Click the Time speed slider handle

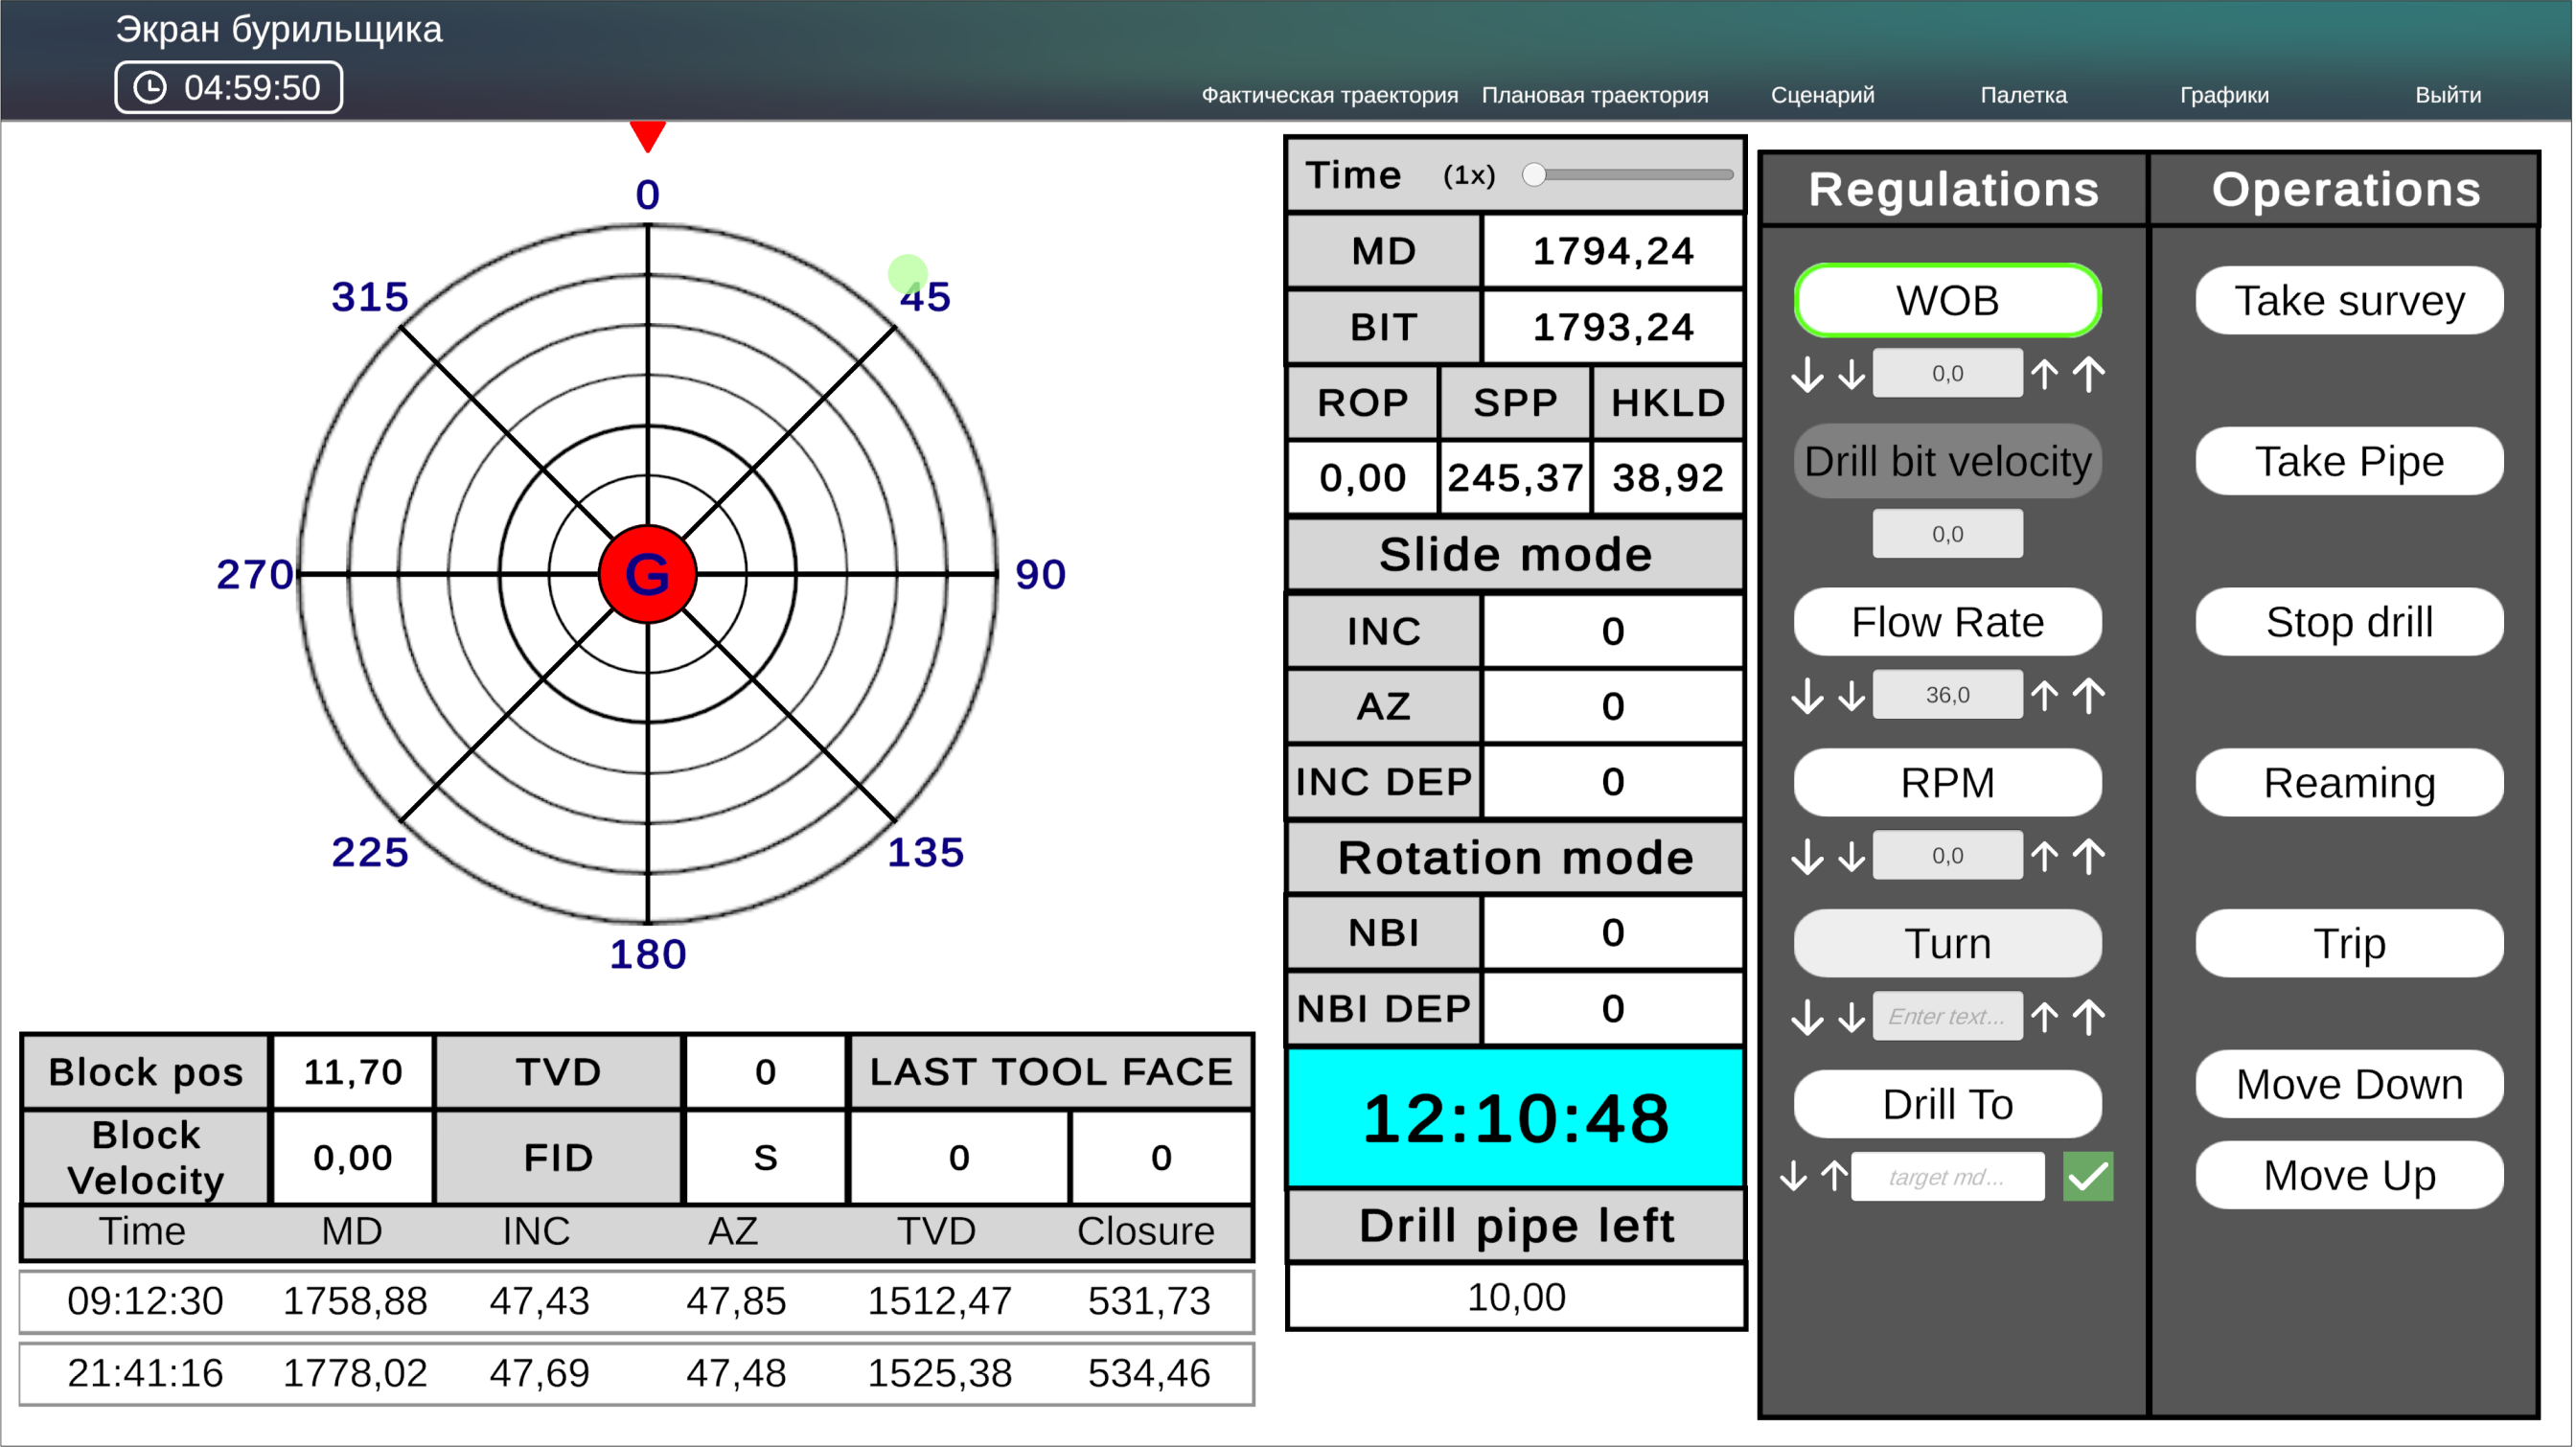click(x=1534, y=175)
